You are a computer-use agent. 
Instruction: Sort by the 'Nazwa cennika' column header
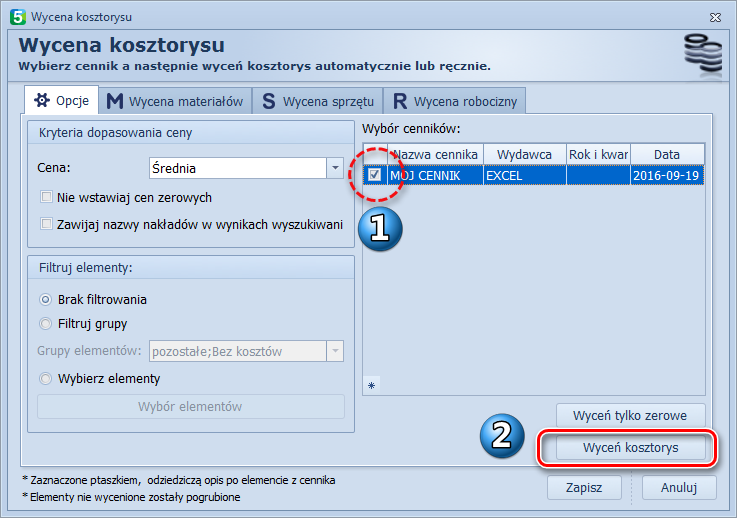435,154
